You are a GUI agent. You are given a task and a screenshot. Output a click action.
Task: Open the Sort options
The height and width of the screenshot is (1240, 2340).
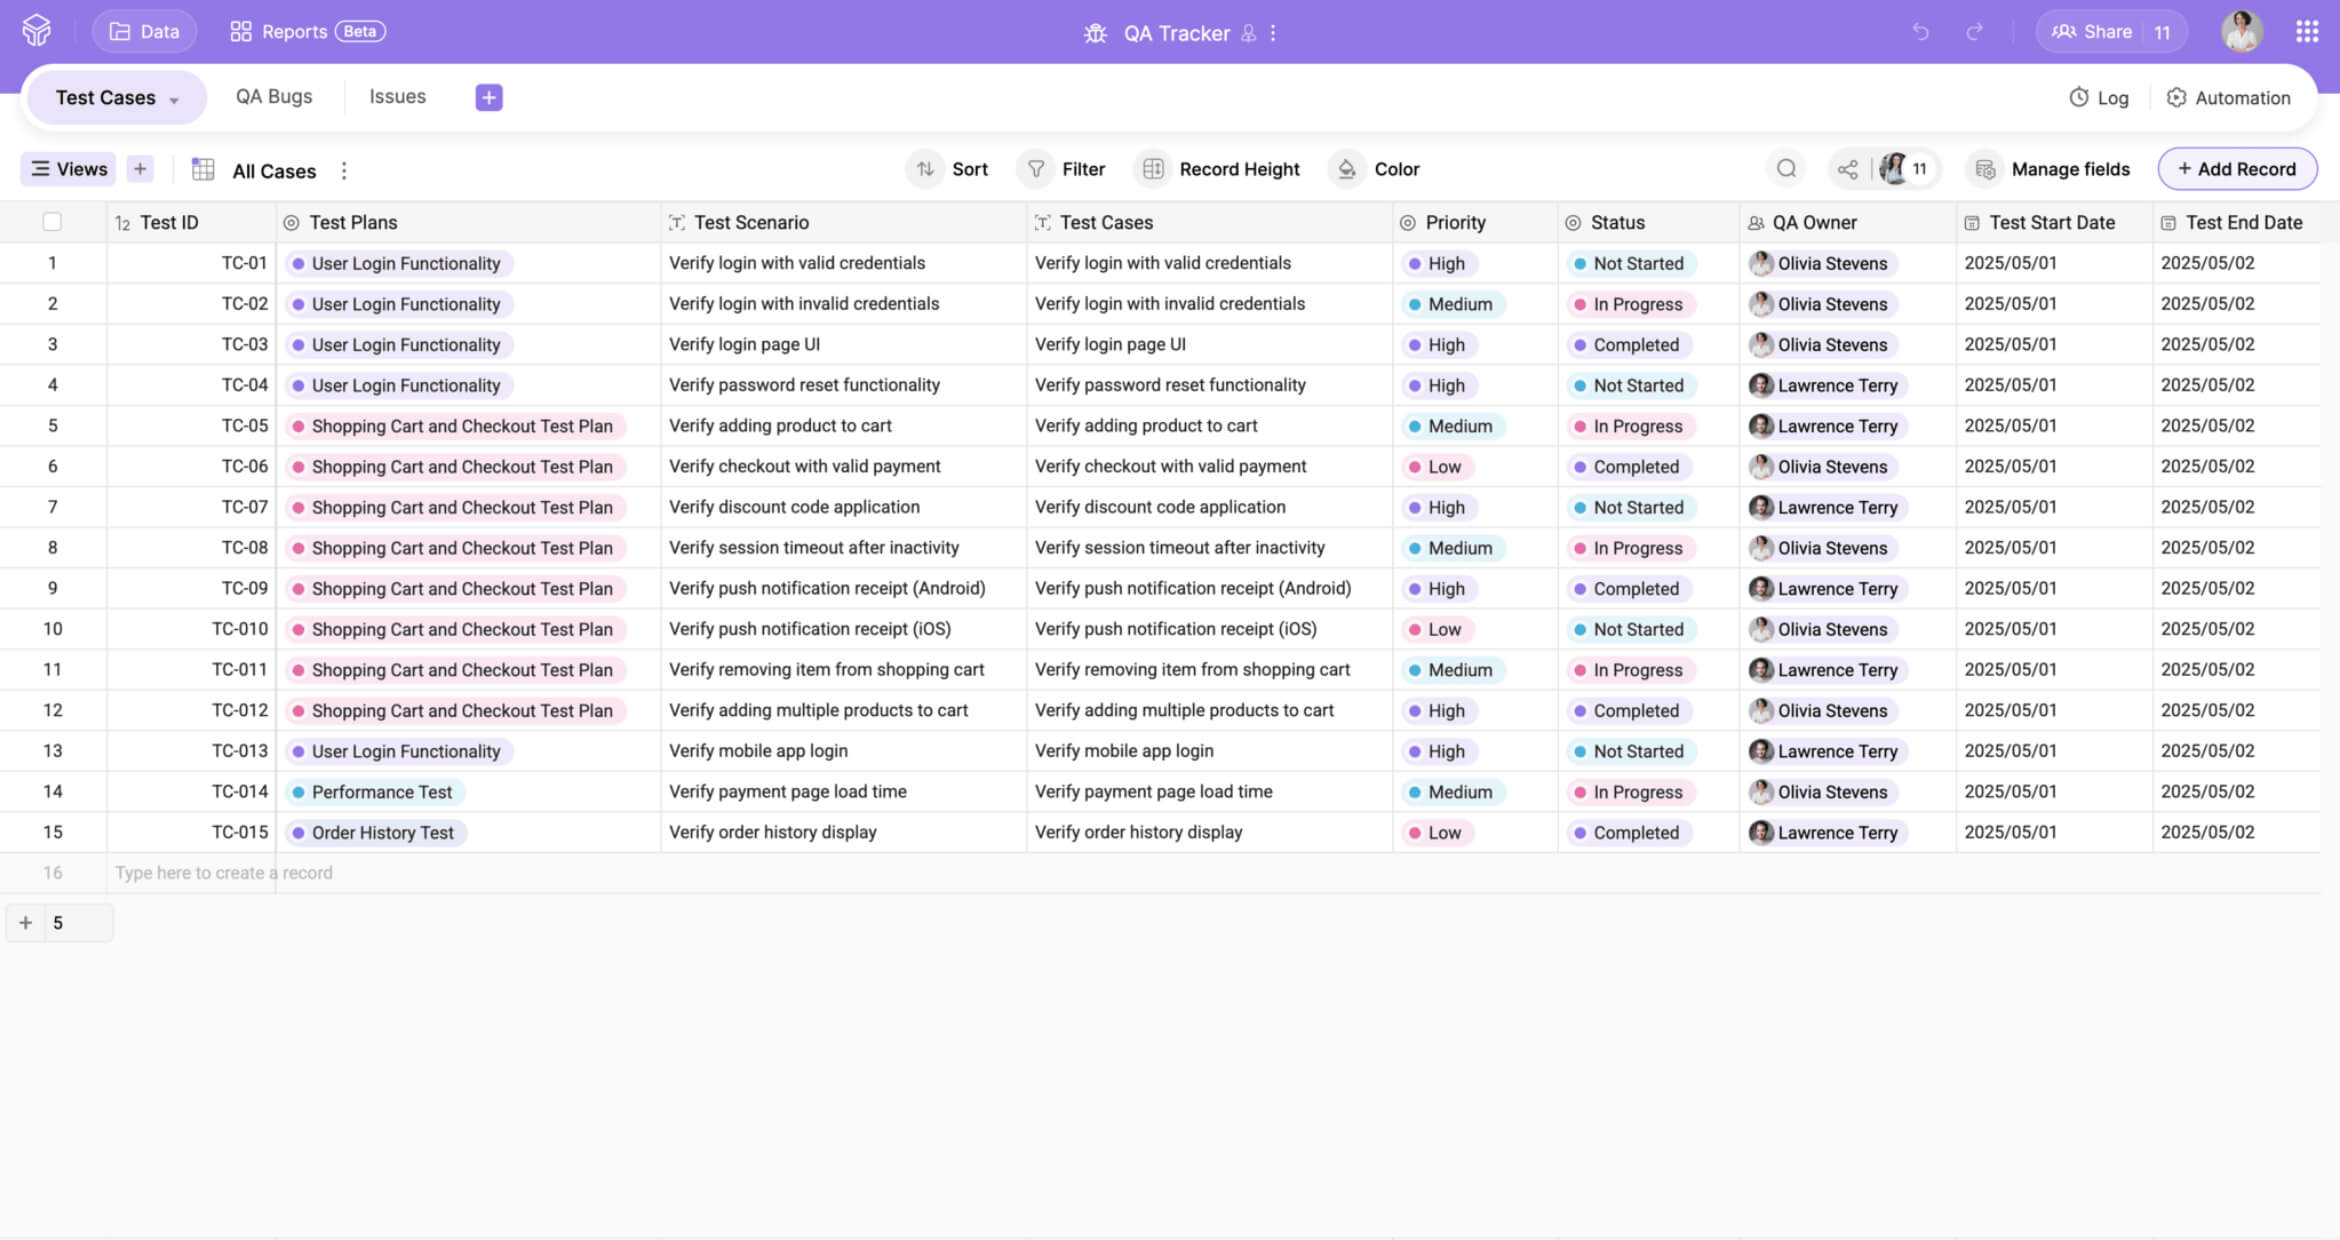tap(947, 168)
